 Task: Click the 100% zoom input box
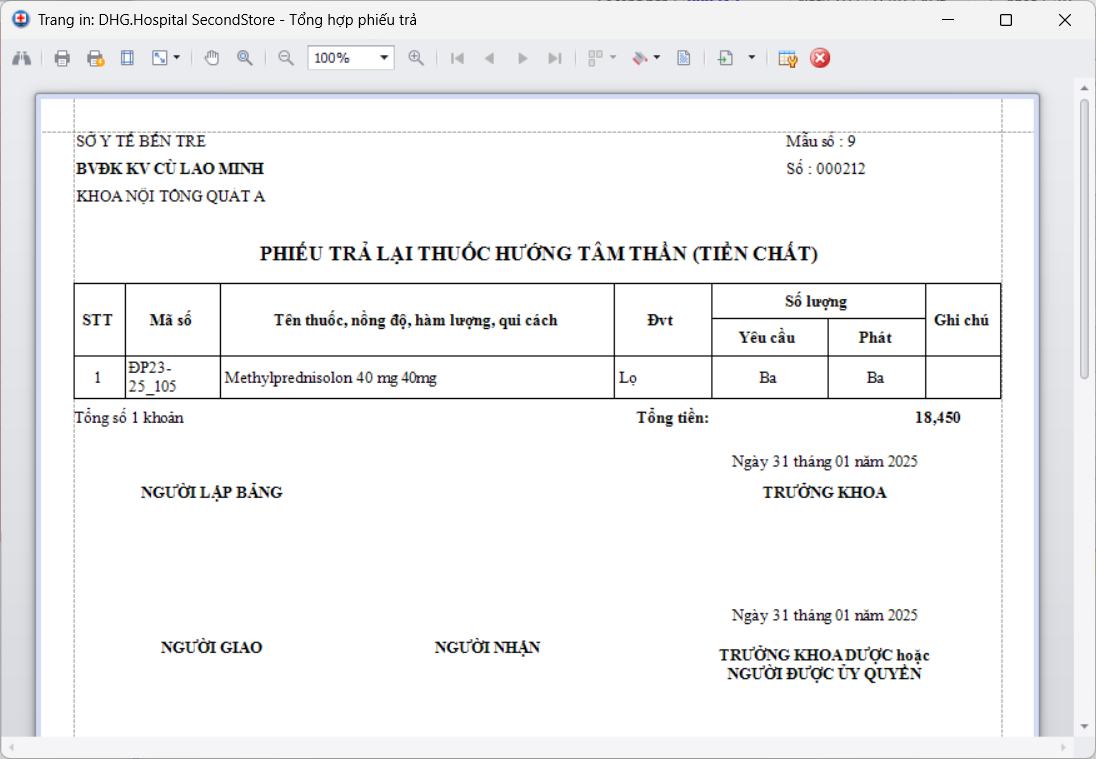point(342,58)
